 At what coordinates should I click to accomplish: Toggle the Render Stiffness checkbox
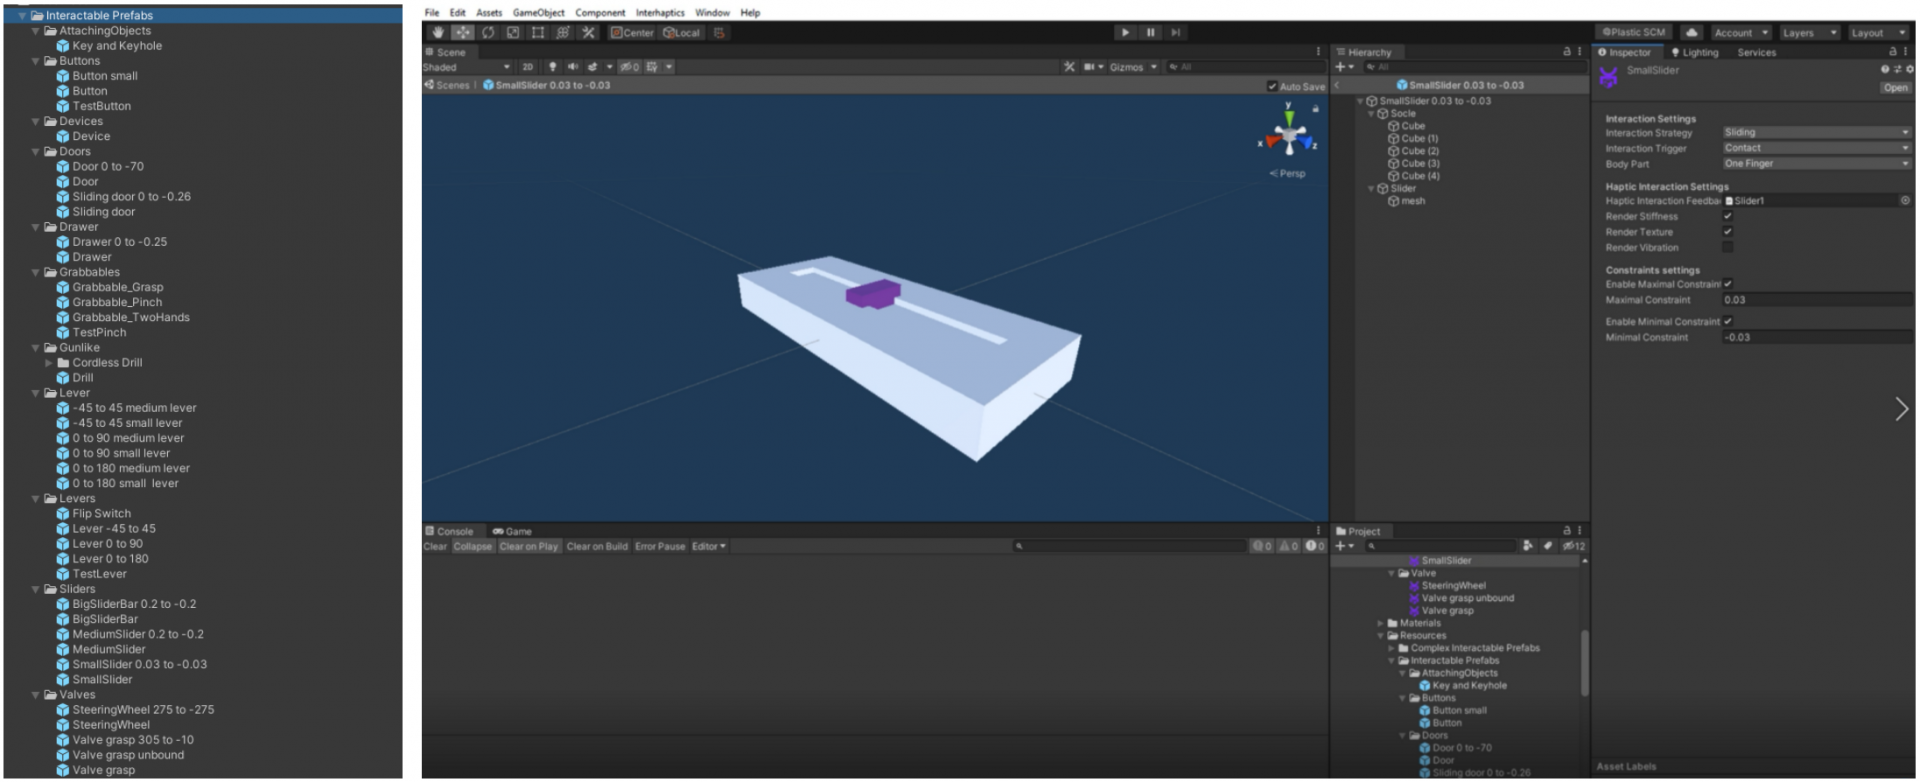pos(1727,217)
